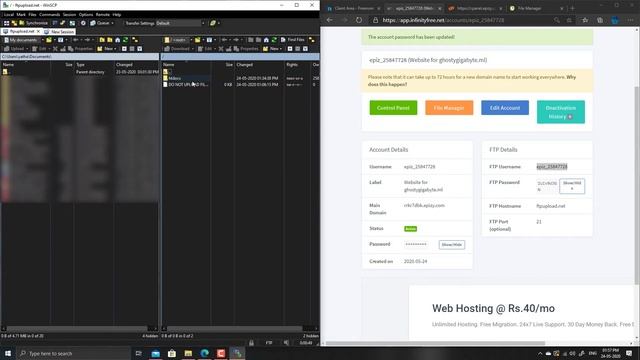
Task: Click the local panel delete X icon
Action: [x=56, y=49]
